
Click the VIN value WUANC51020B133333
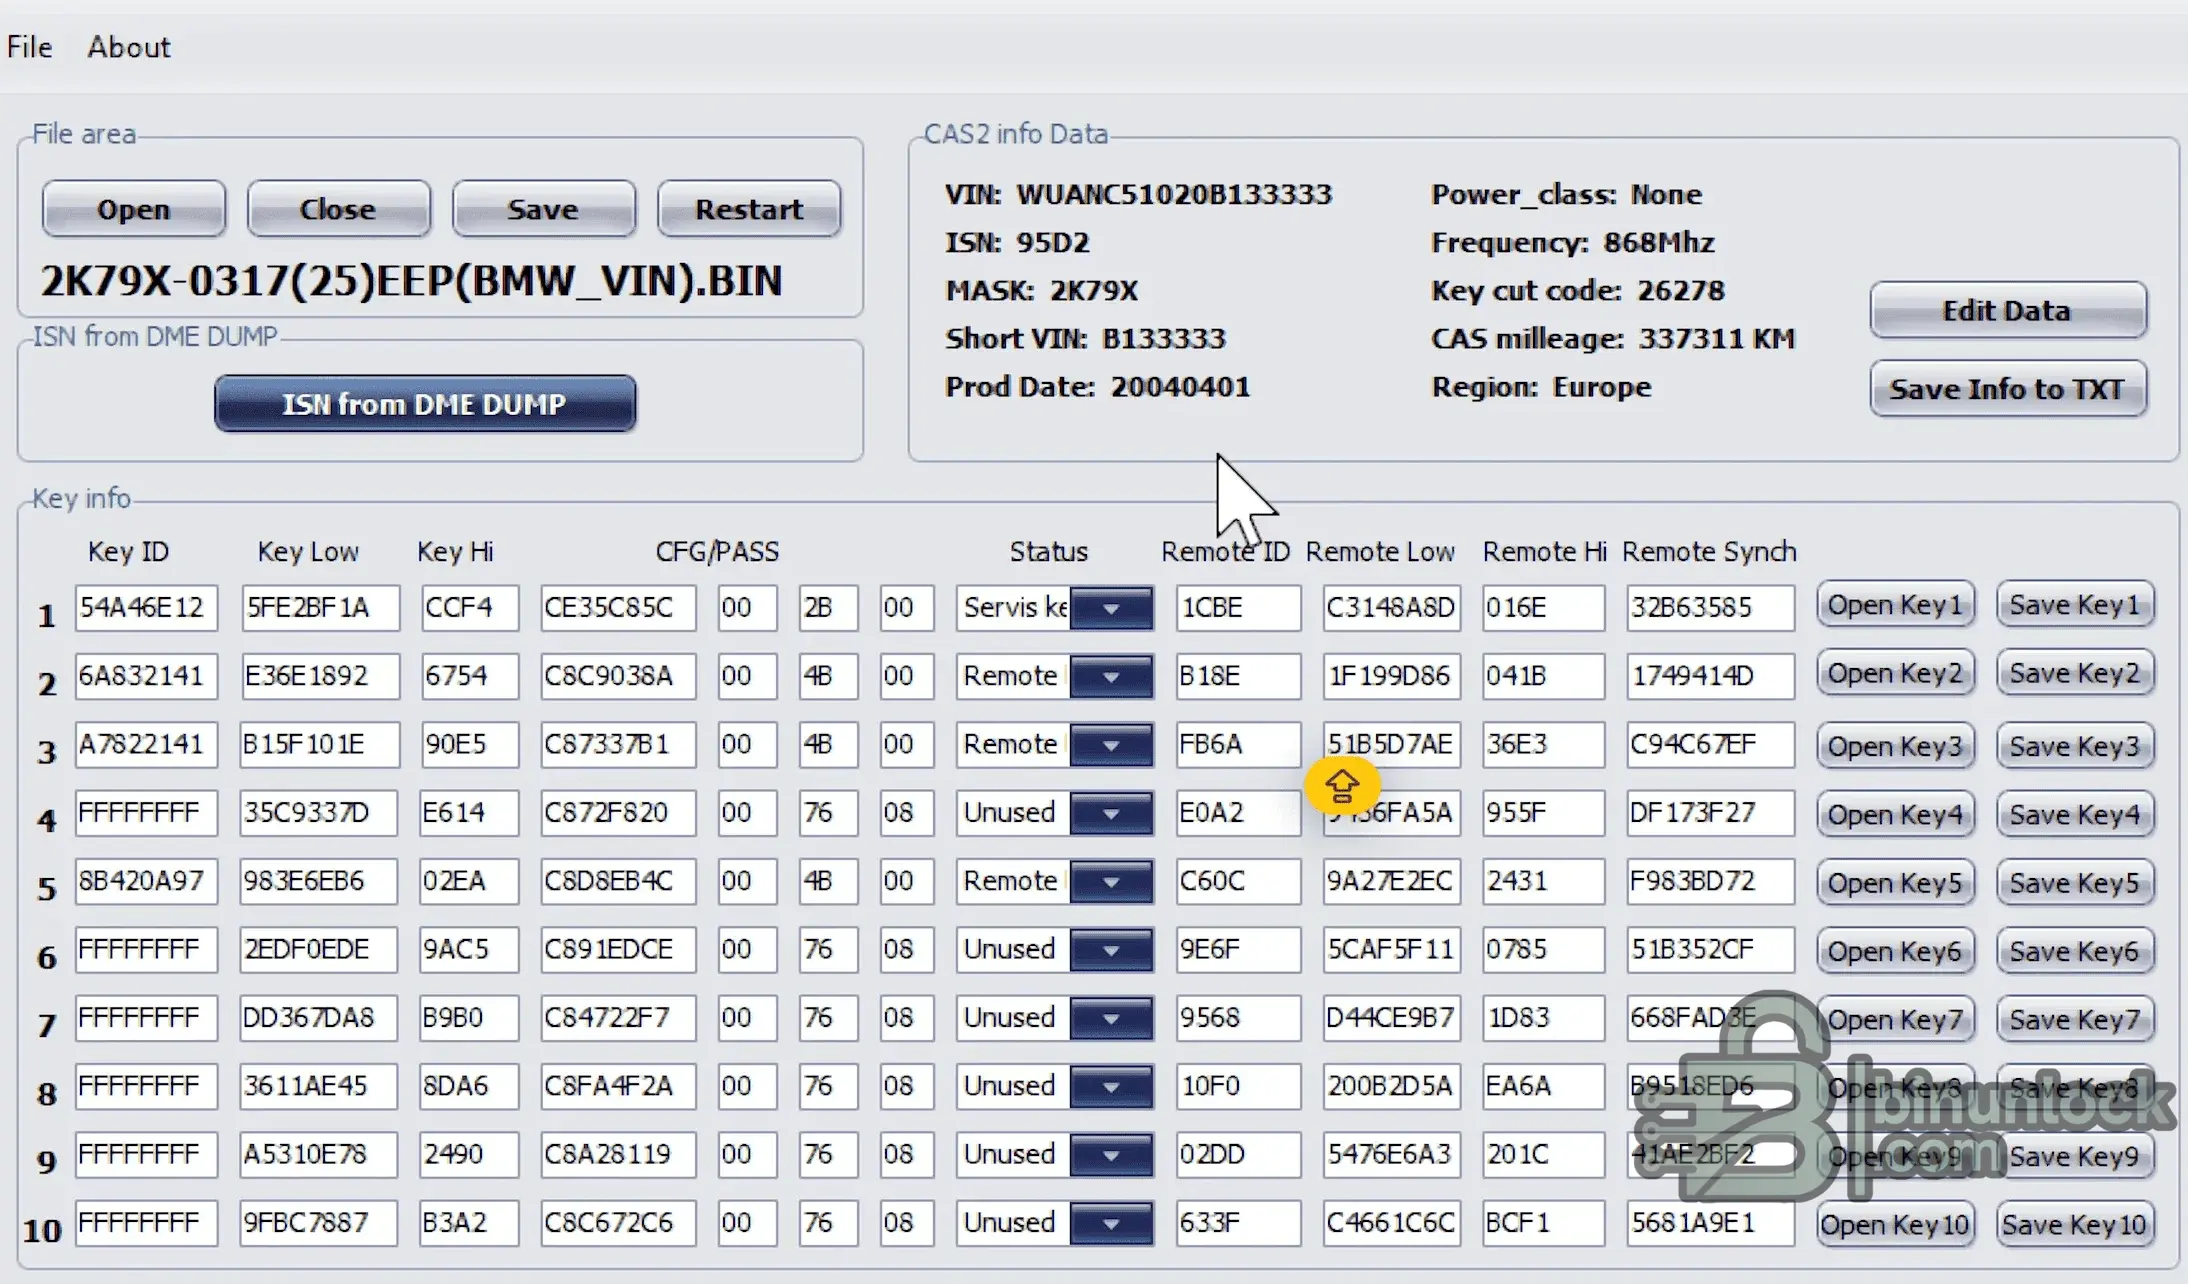(x=1174, y=194)
